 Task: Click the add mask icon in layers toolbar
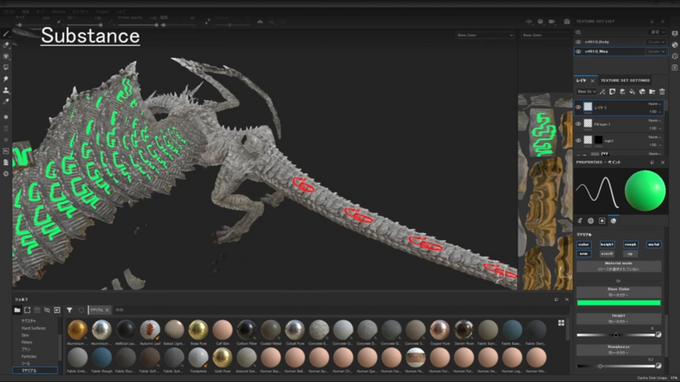(612, 91)
